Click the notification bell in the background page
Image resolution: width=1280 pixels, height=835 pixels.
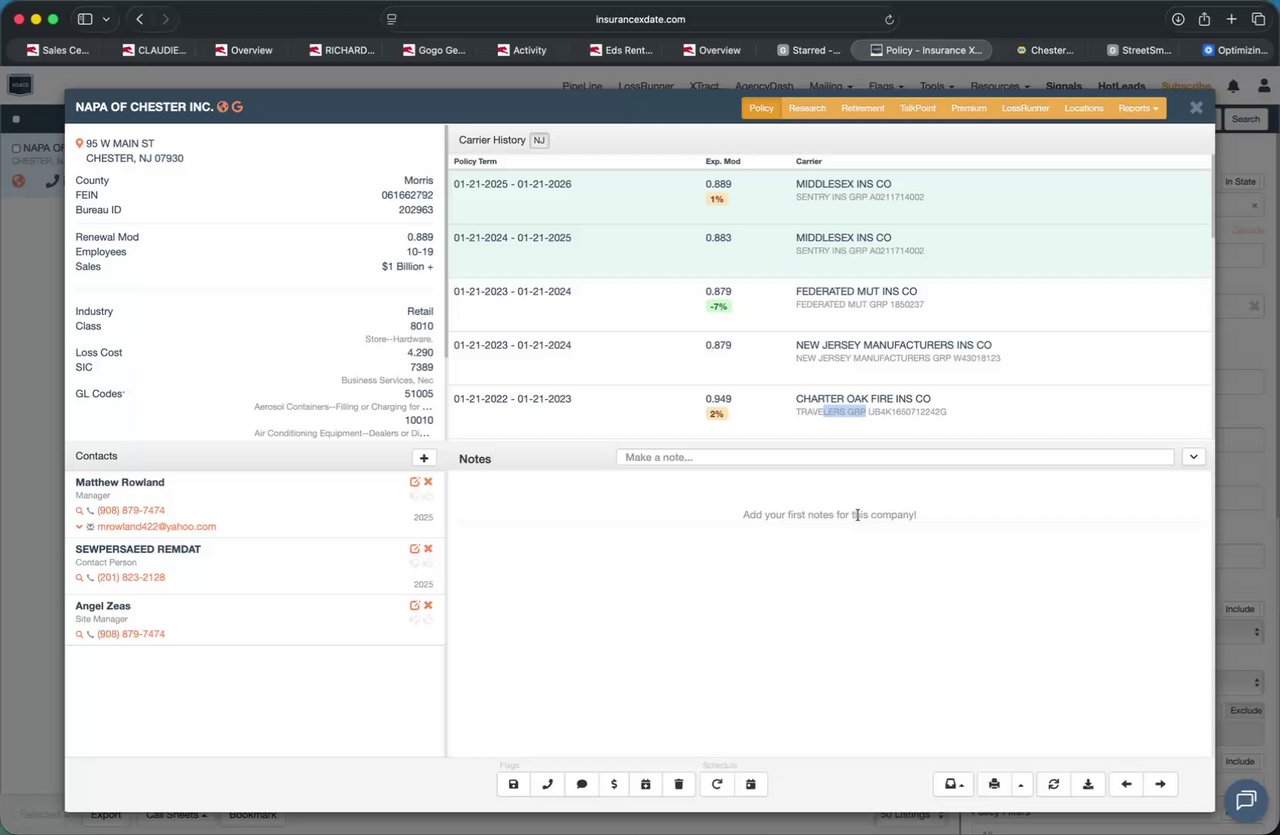[x=1234, y=87]
